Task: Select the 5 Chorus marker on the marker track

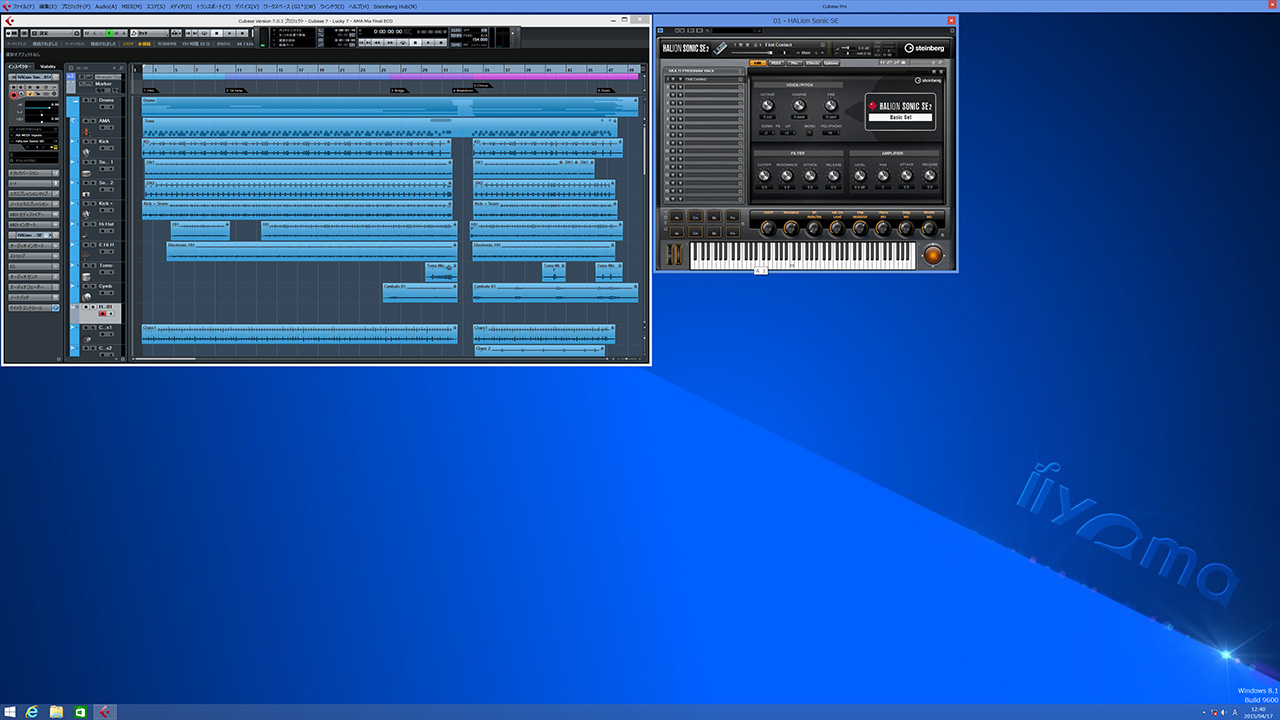Action: pyautogui.click(x=481, y=86)
